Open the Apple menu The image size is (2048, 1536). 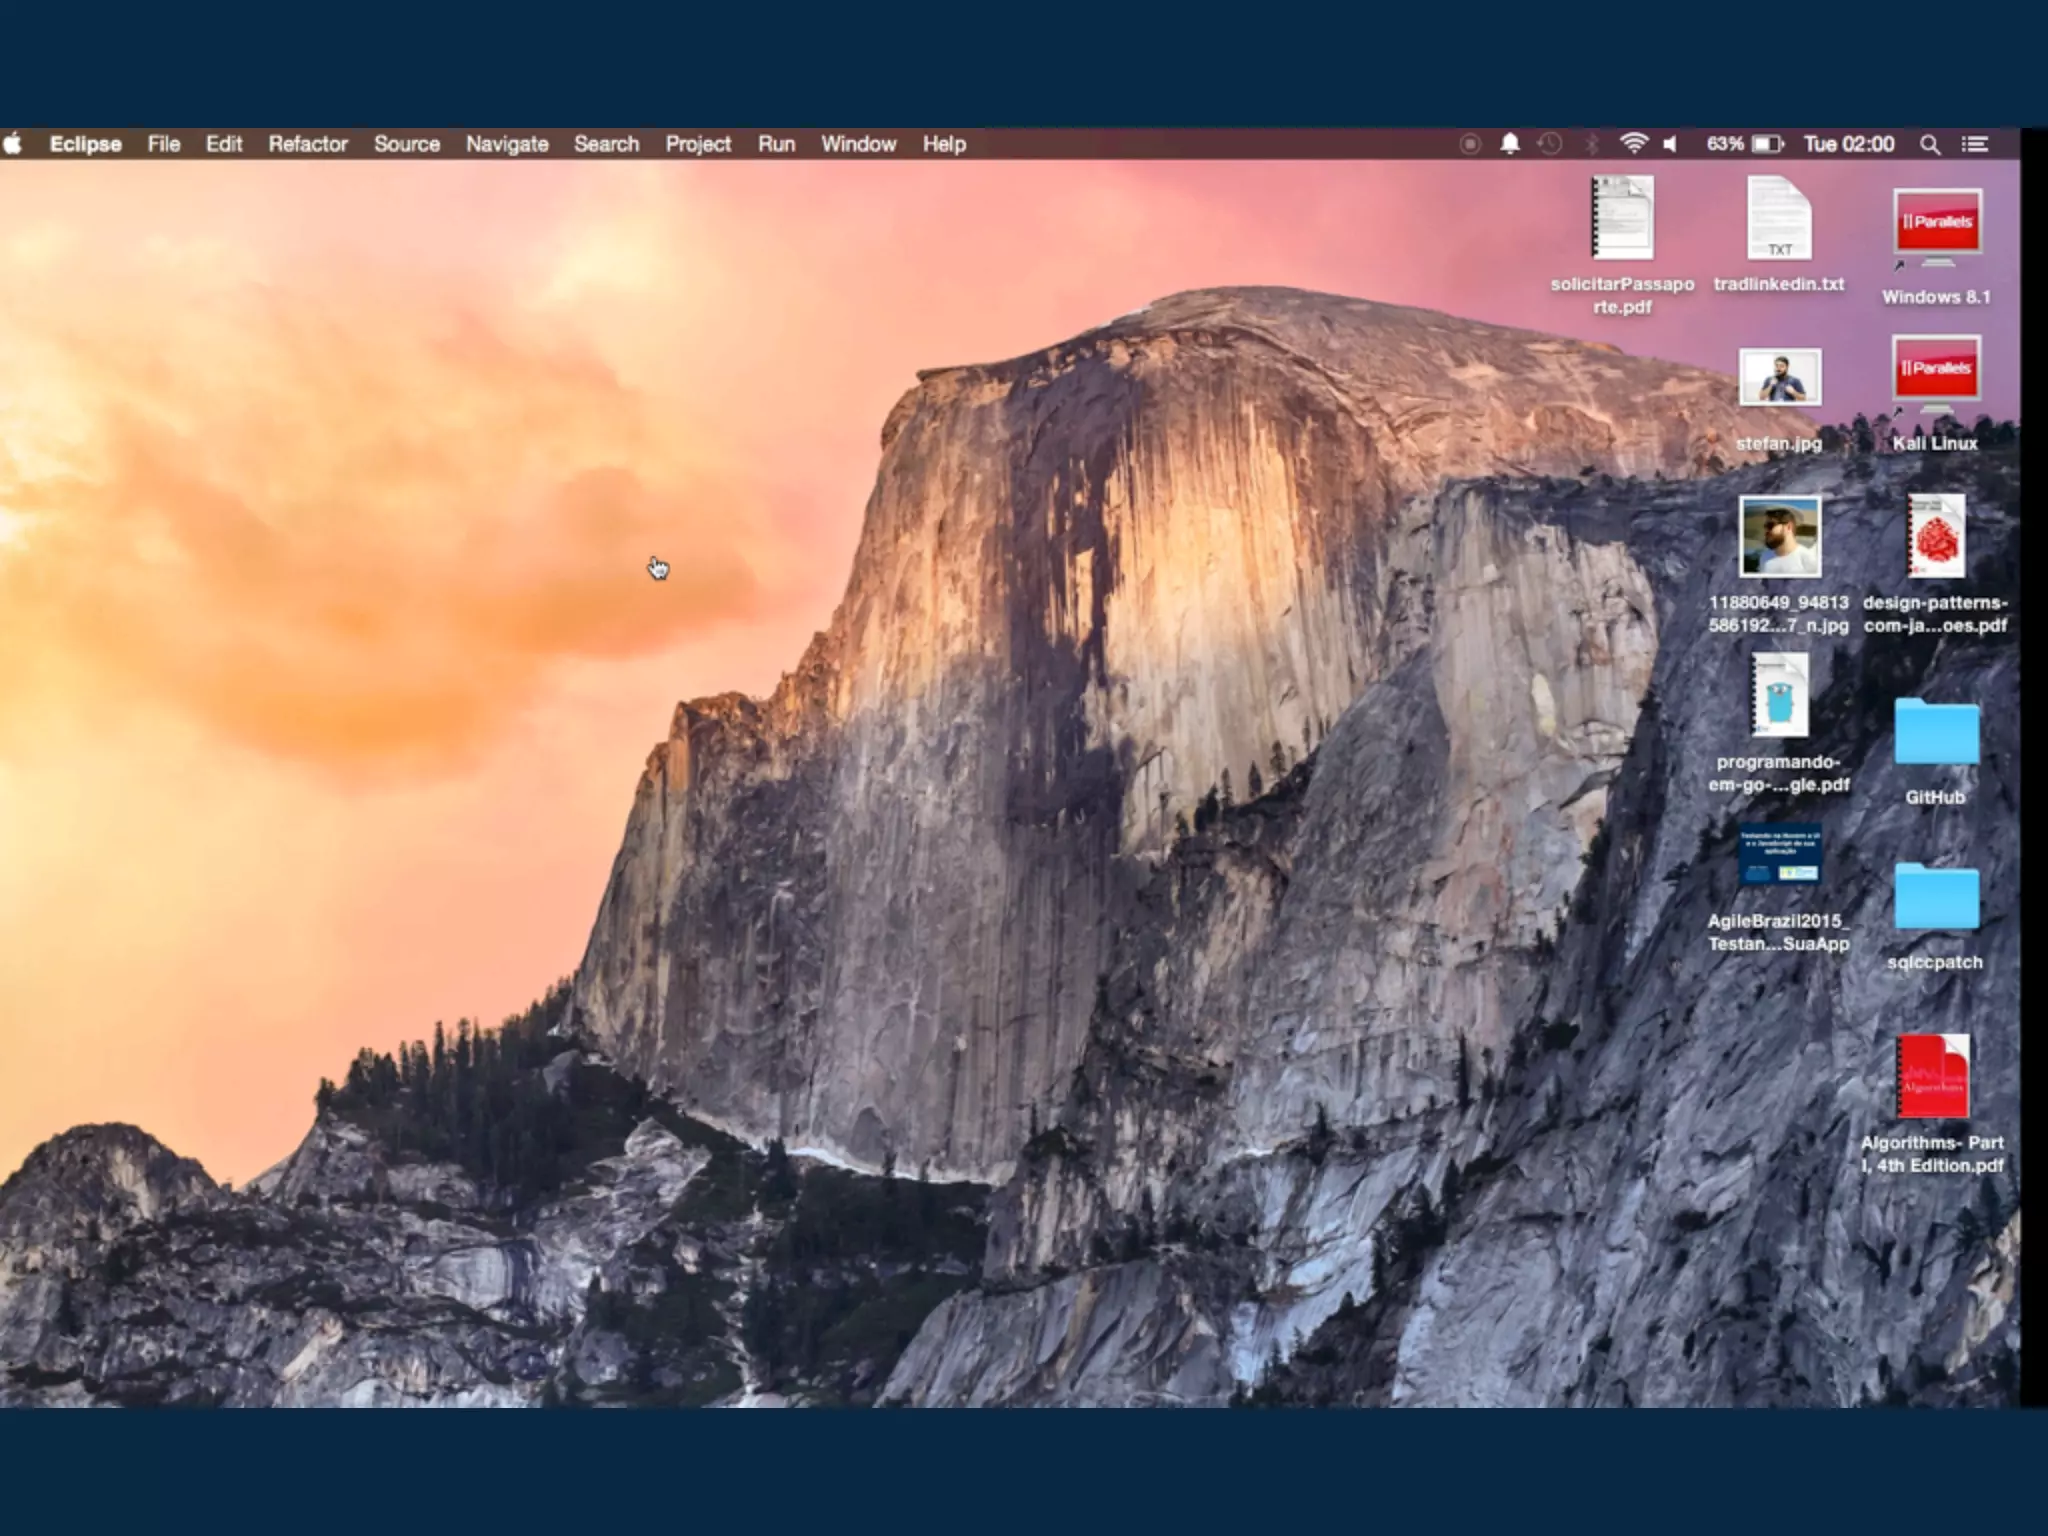pos(14,144)
